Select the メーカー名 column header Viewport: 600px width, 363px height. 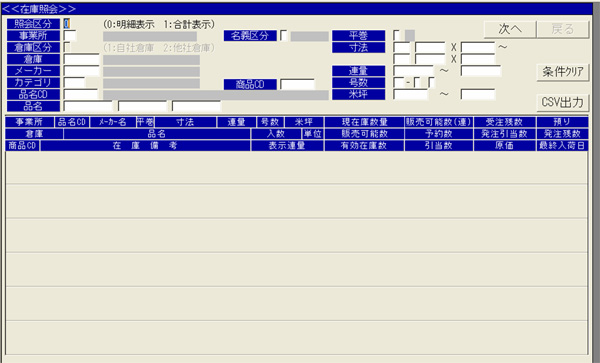[x=112, y=122]
